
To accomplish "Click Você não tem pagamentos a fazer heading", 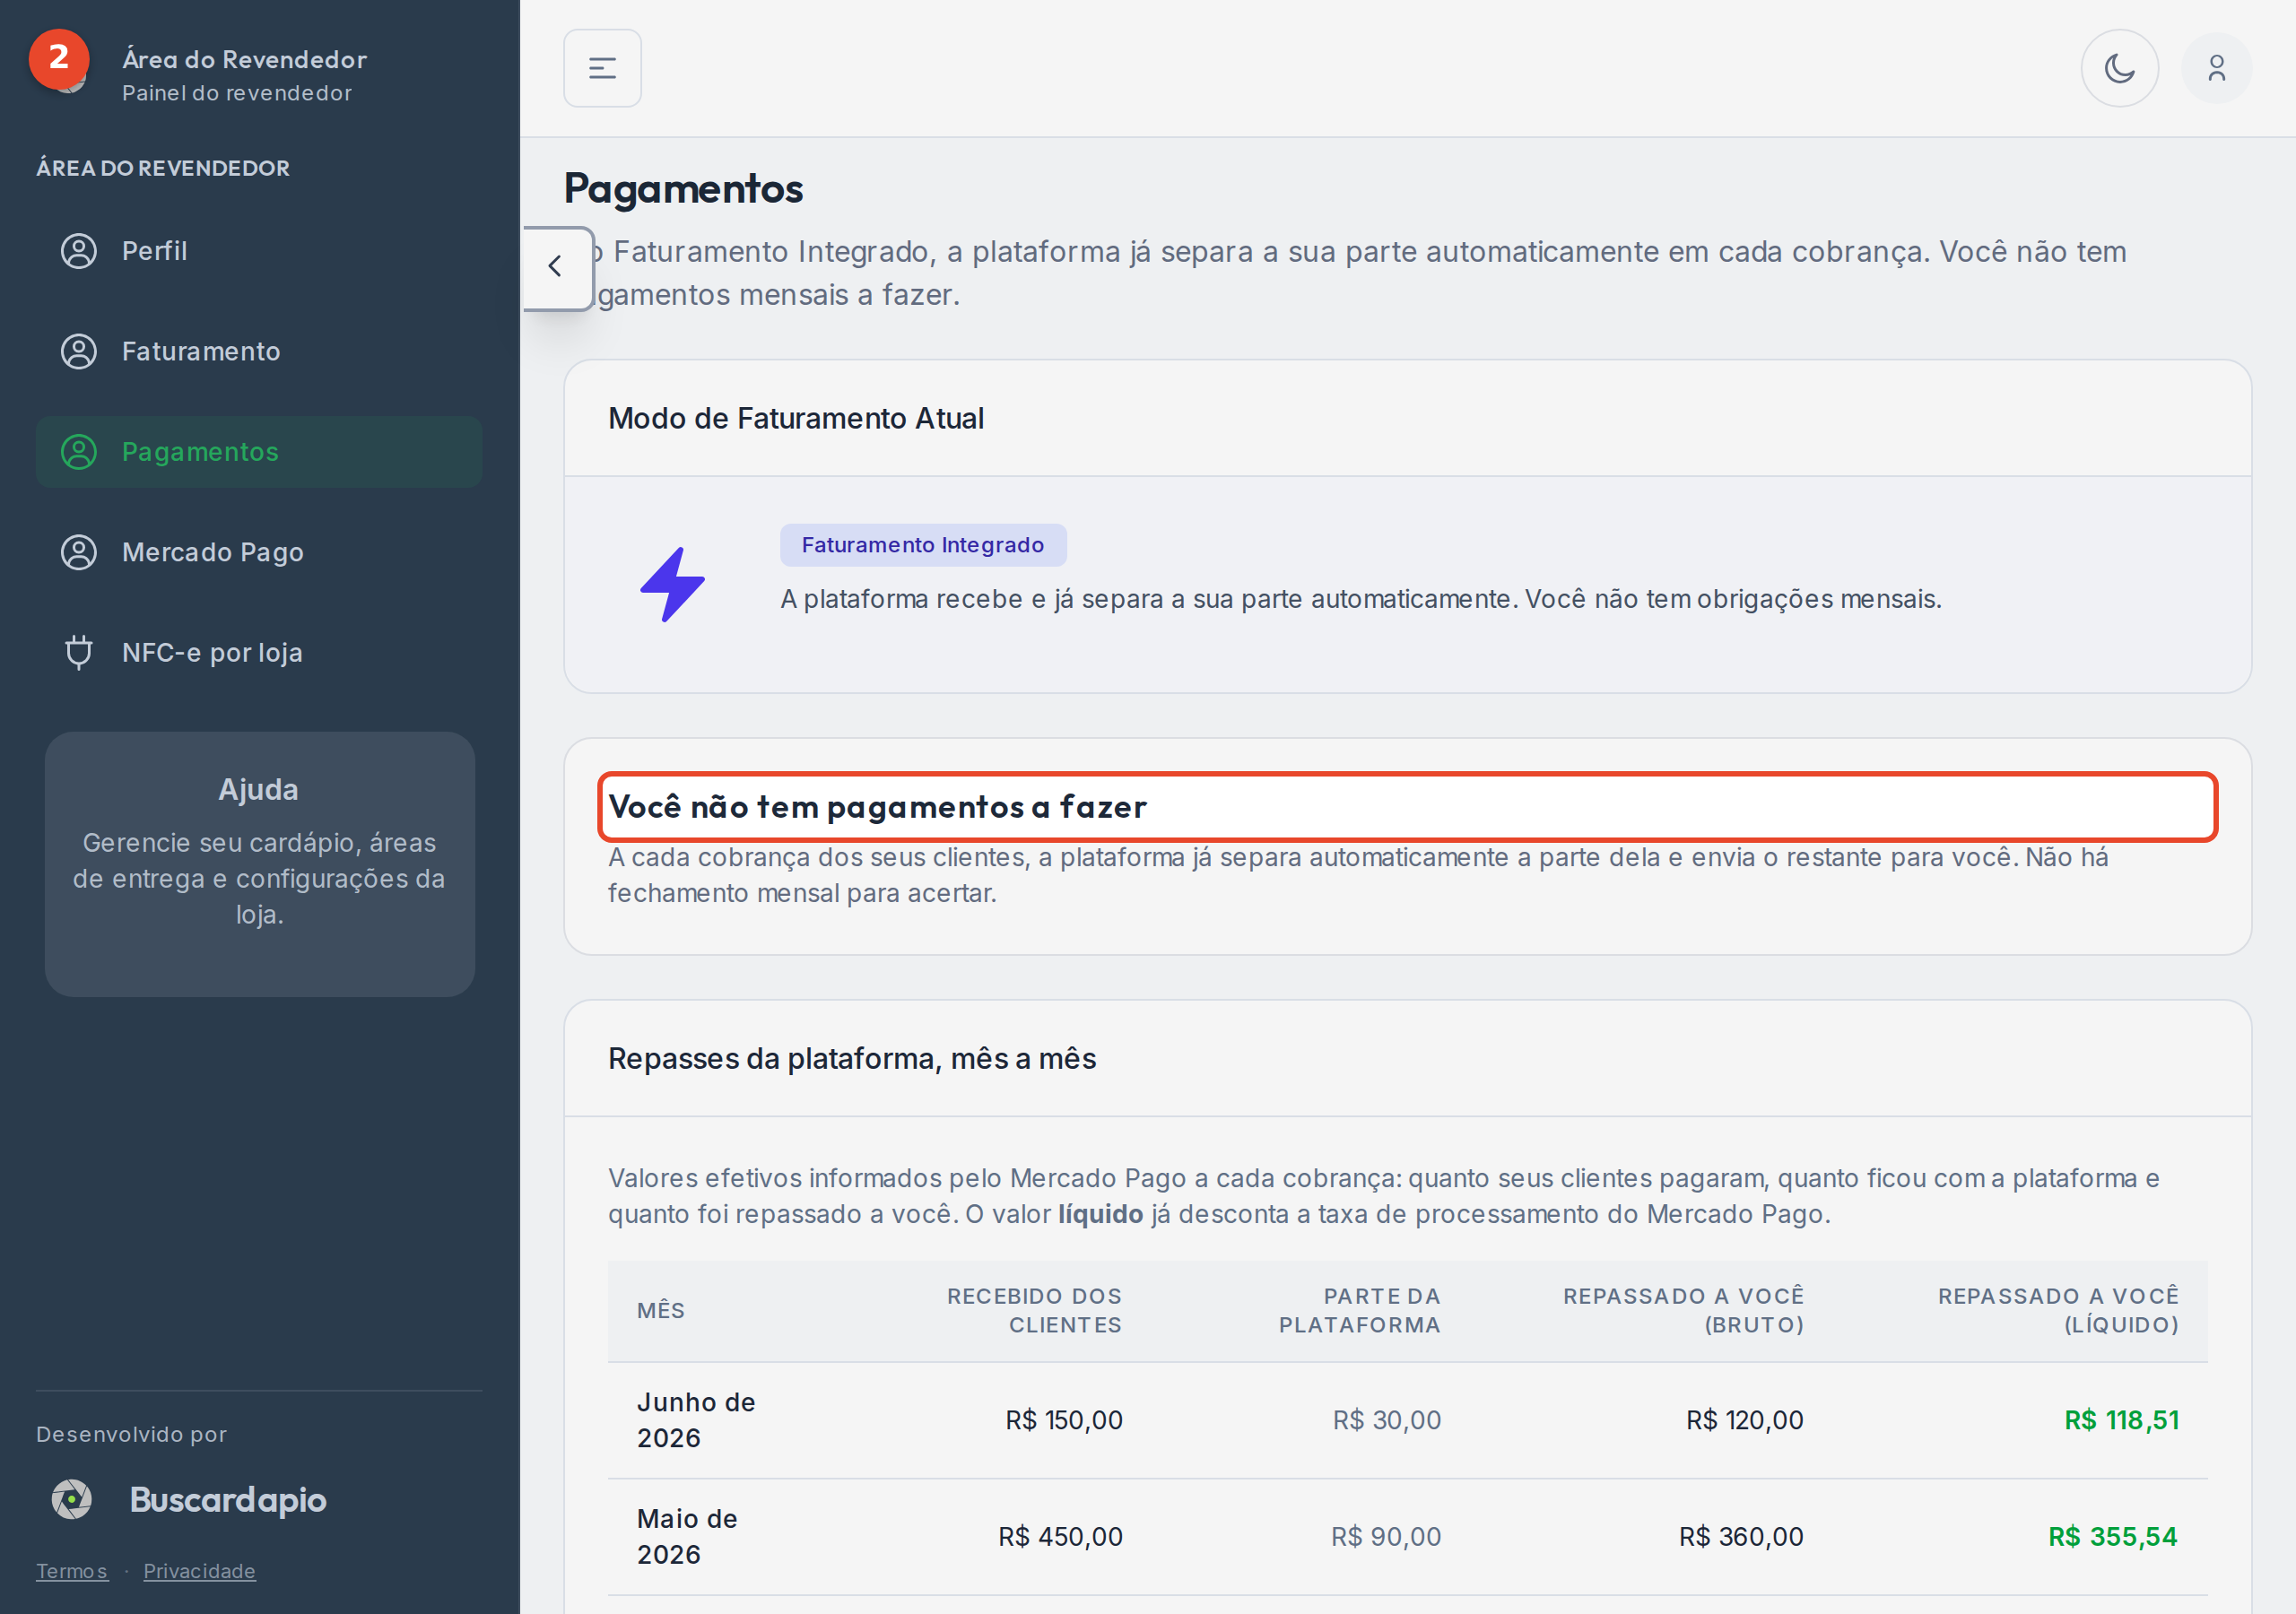I will click(877, 807).
